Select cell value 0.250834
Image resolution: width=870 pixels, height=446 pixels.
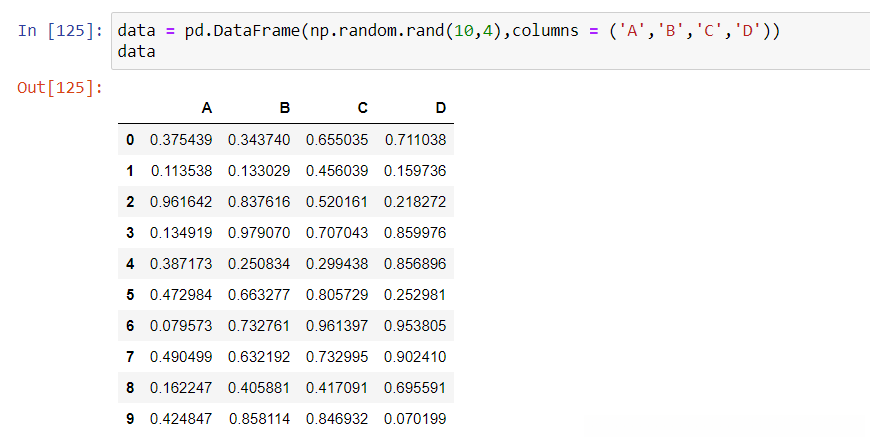[259, 264]
